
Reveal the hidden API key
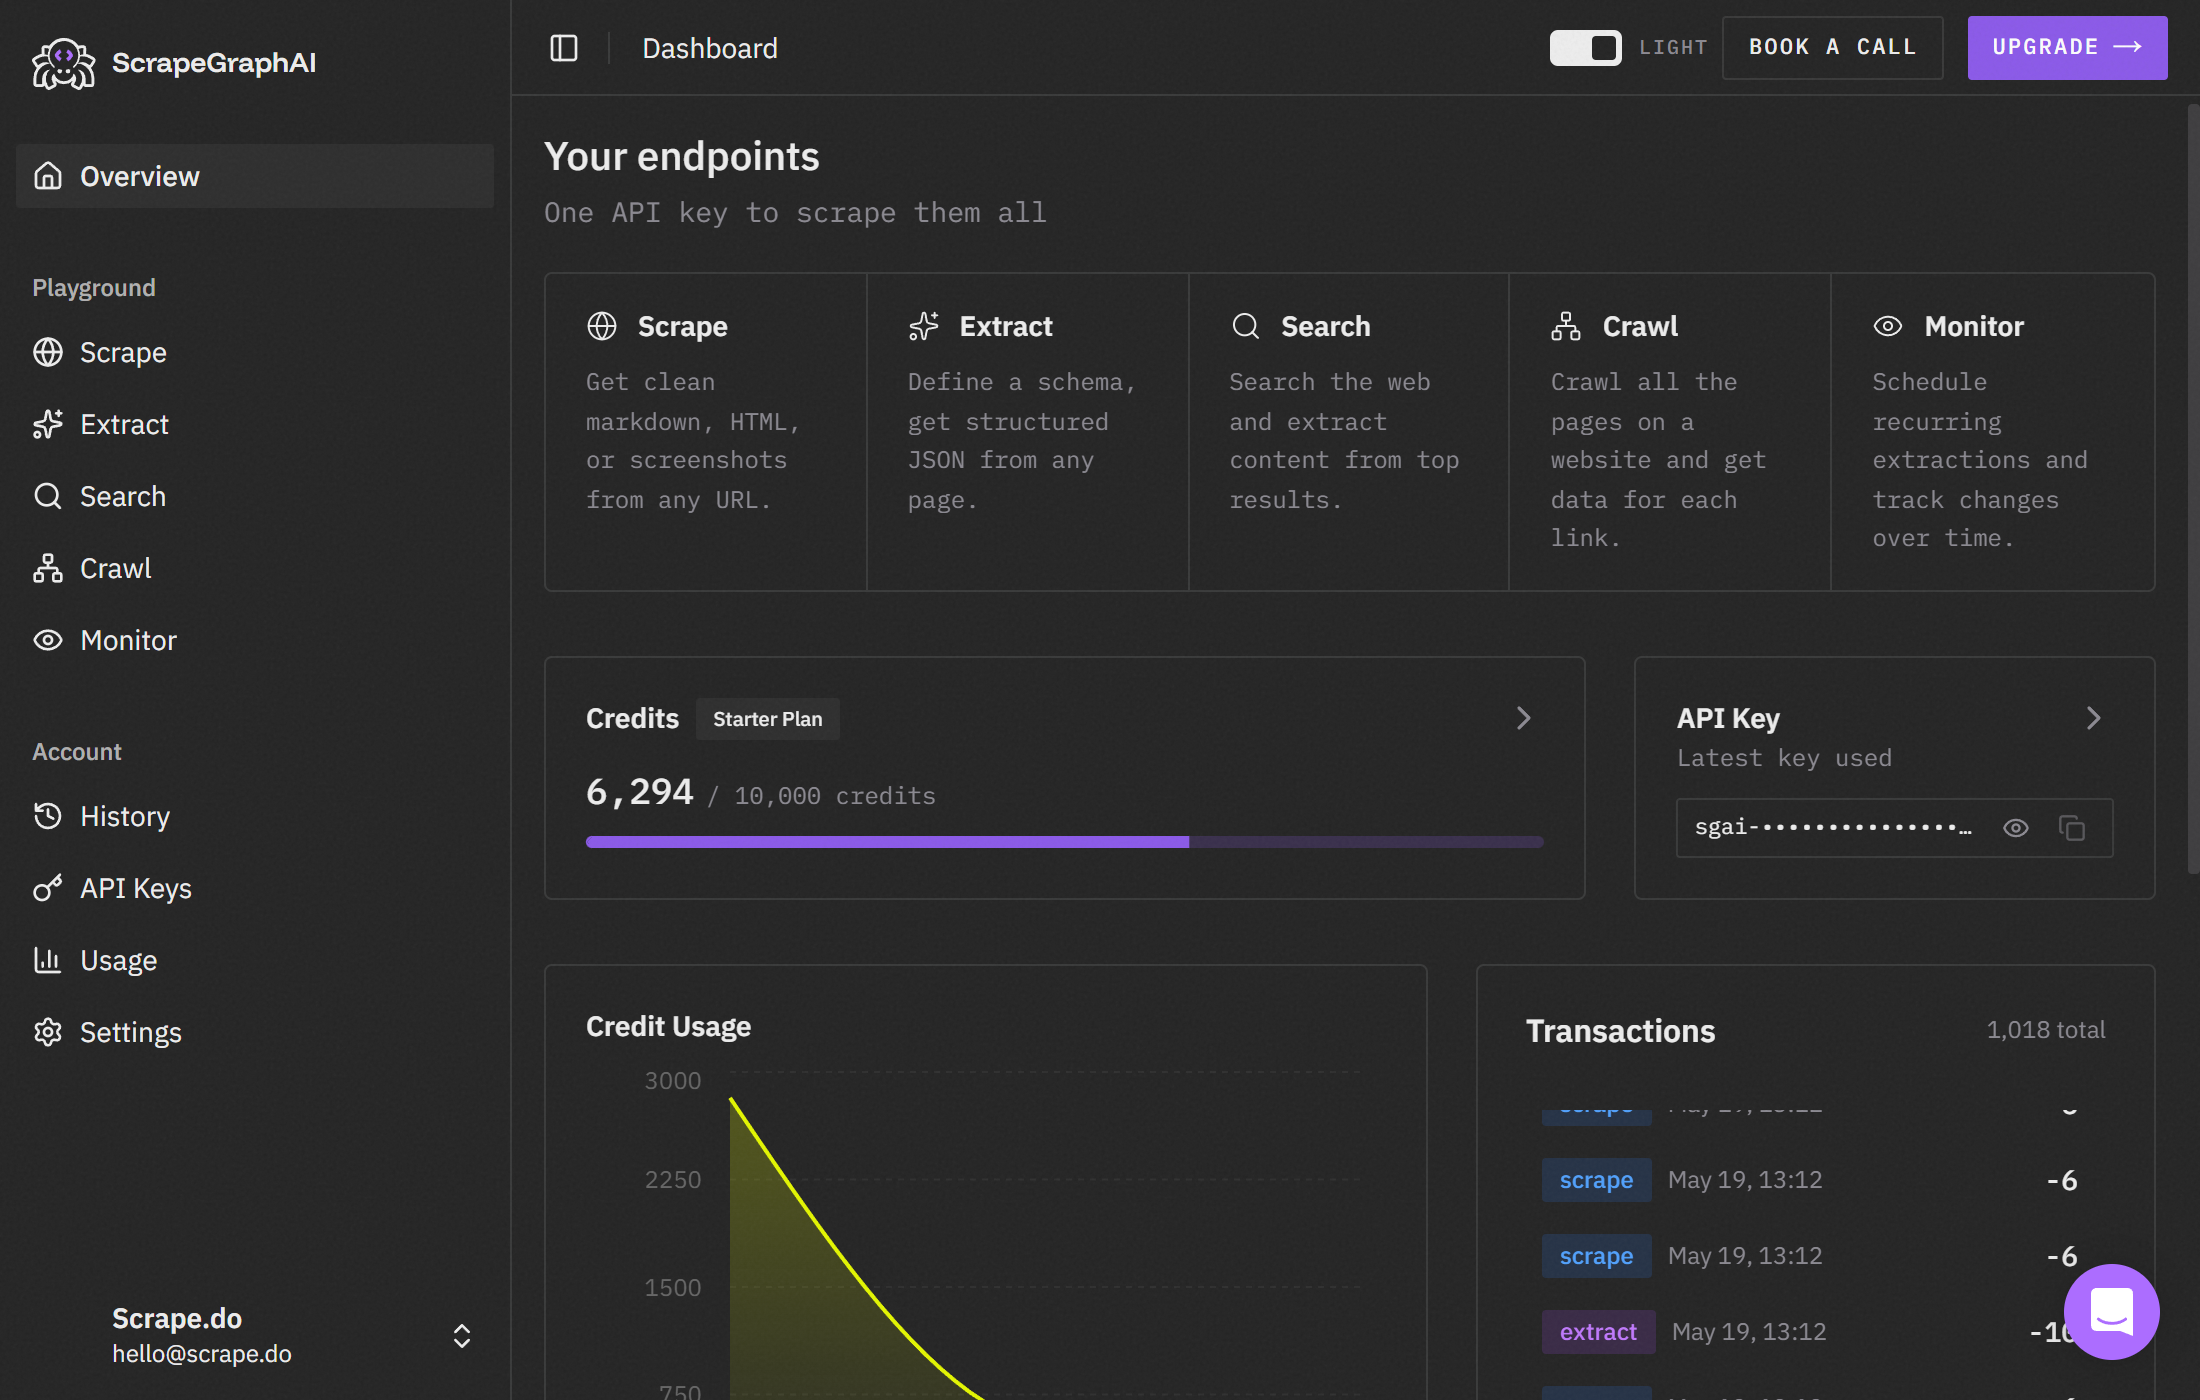(2016, 828)
